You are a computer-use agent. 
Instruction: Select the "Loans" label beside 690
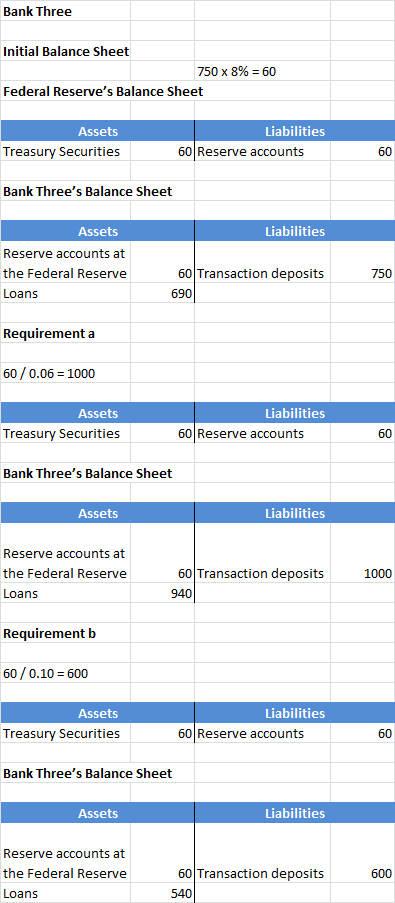65,293
